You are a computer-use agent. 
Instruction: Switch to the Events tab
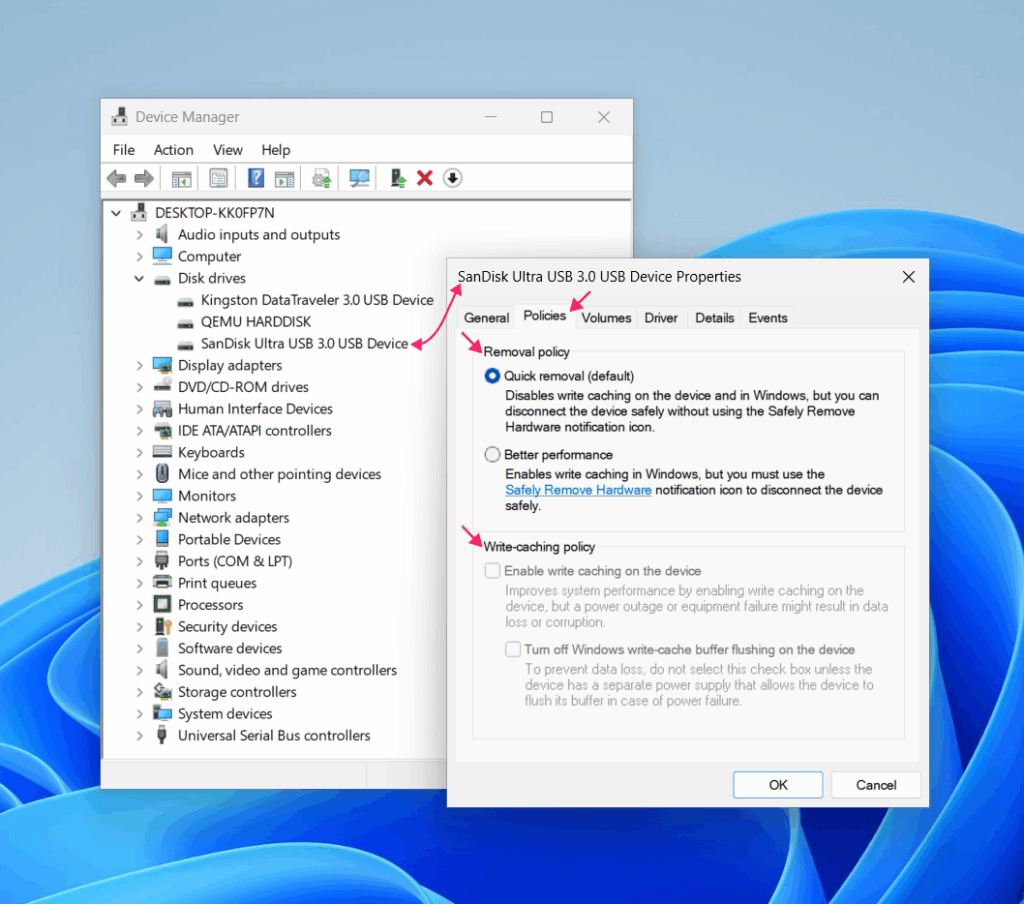point(767,317)
